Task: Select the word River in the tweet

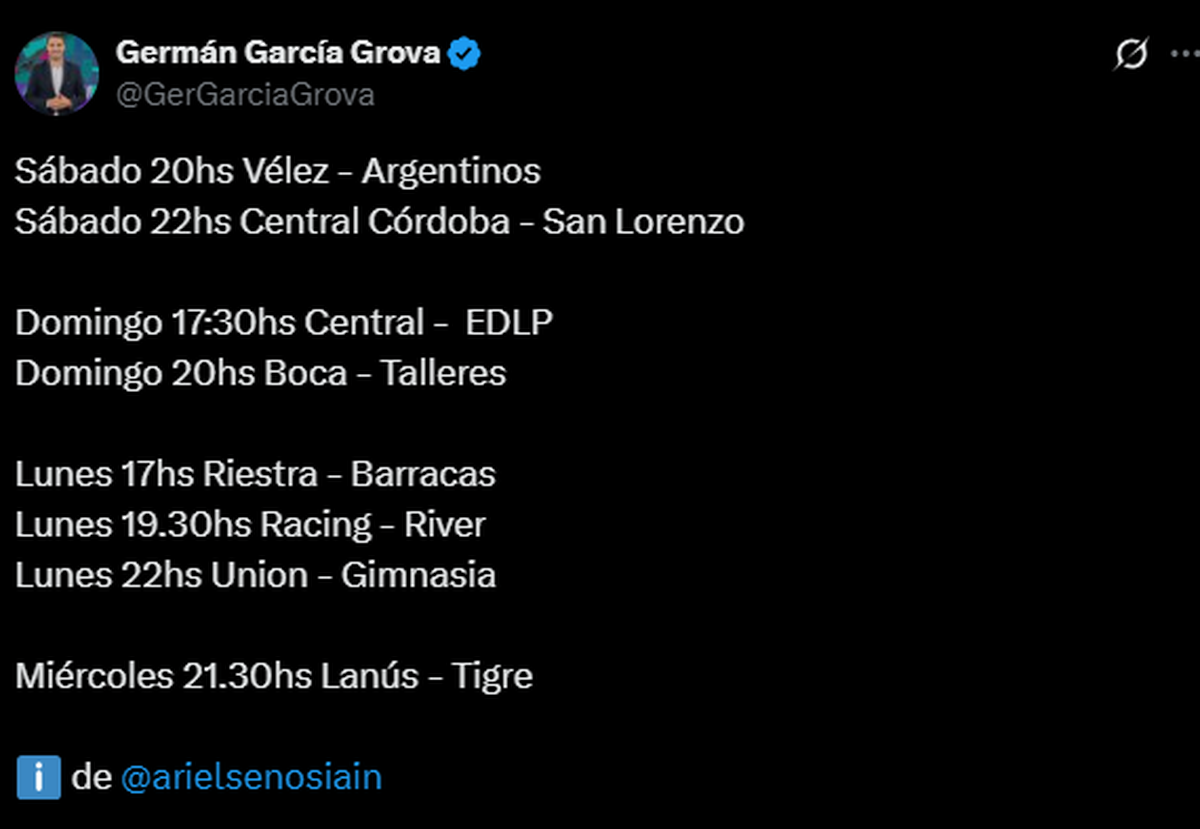Action: click(x=445, y=524)
